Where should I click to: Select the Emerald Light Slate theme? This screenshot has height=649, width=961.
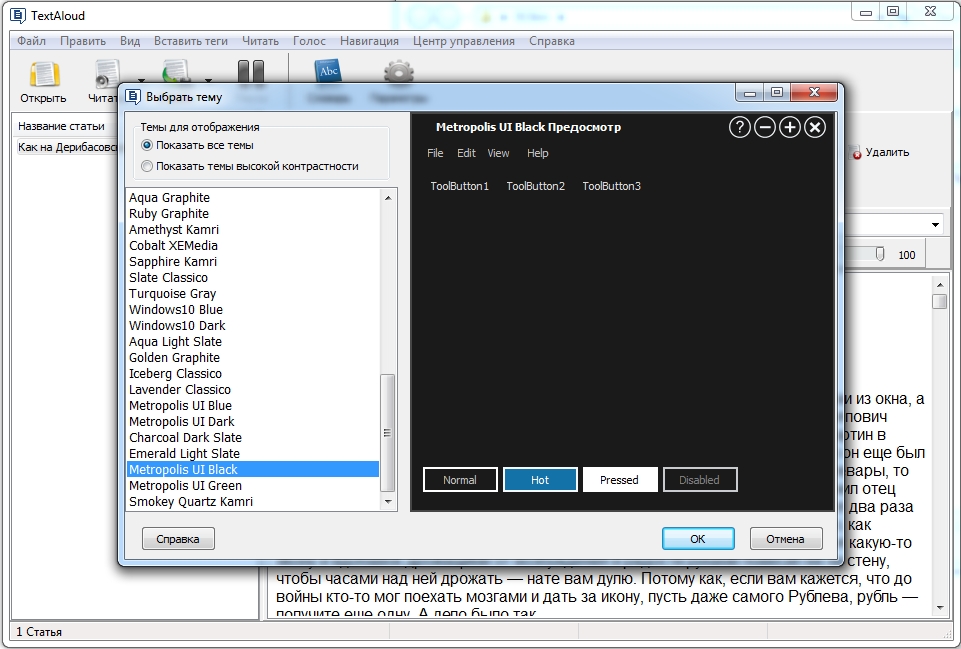coord(253,454)
